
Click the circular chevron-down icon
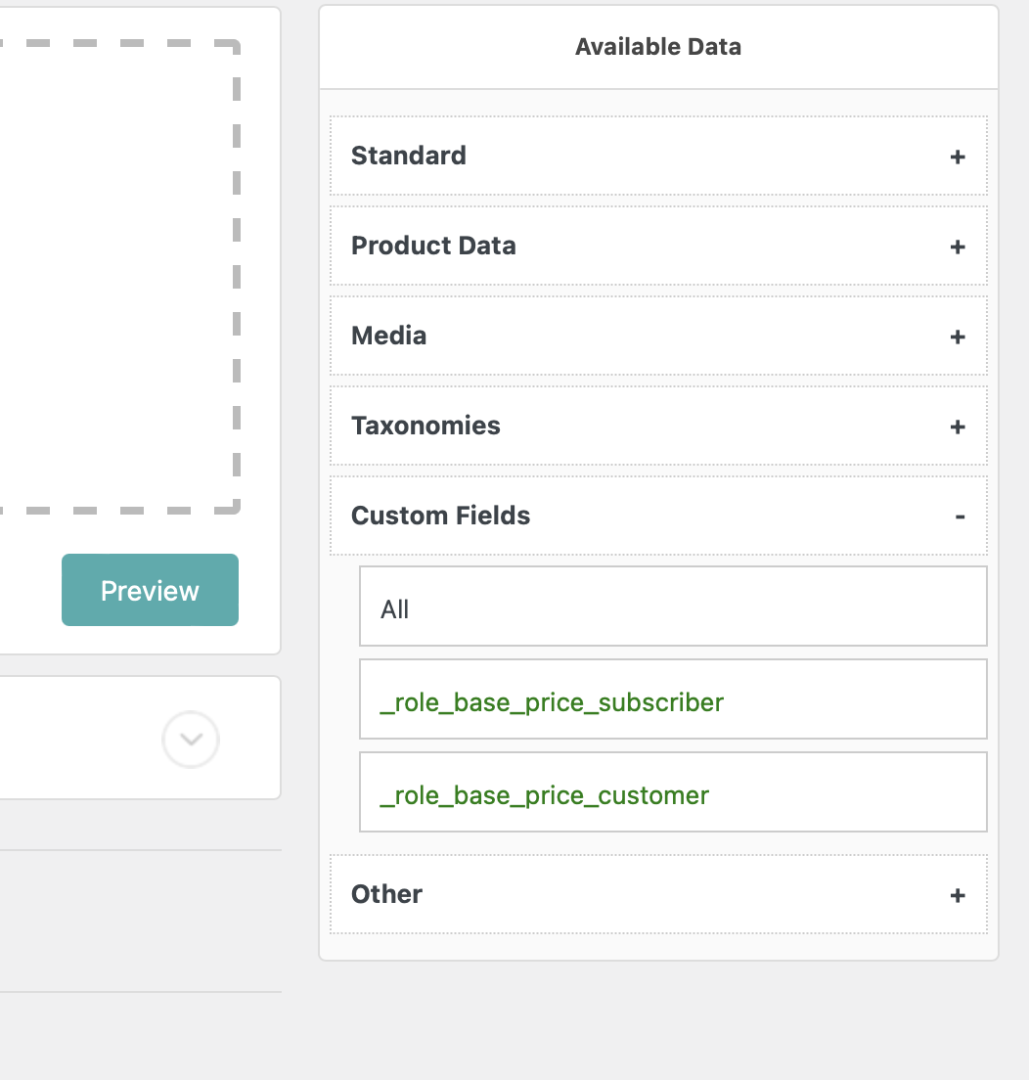point(191,739)
